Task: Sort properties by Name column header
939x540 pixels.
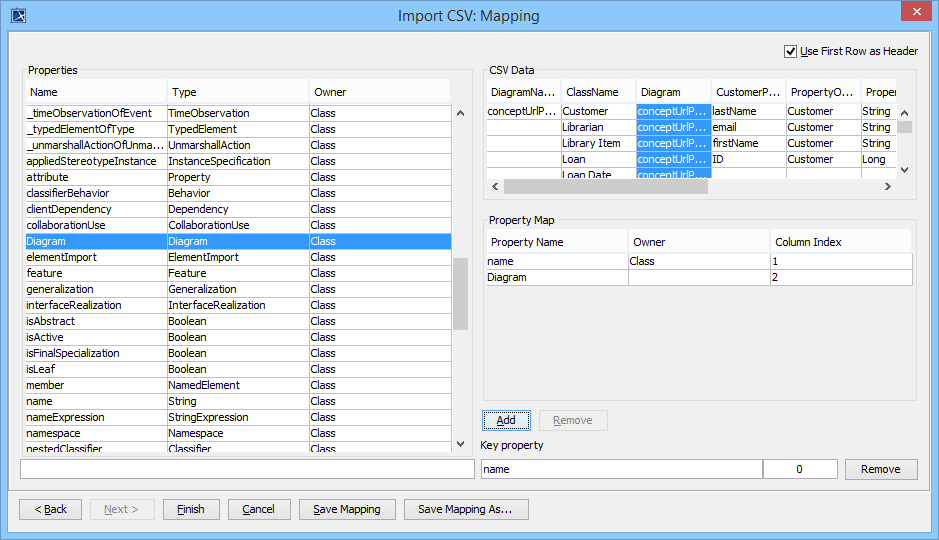Action: tap(95, 92)
